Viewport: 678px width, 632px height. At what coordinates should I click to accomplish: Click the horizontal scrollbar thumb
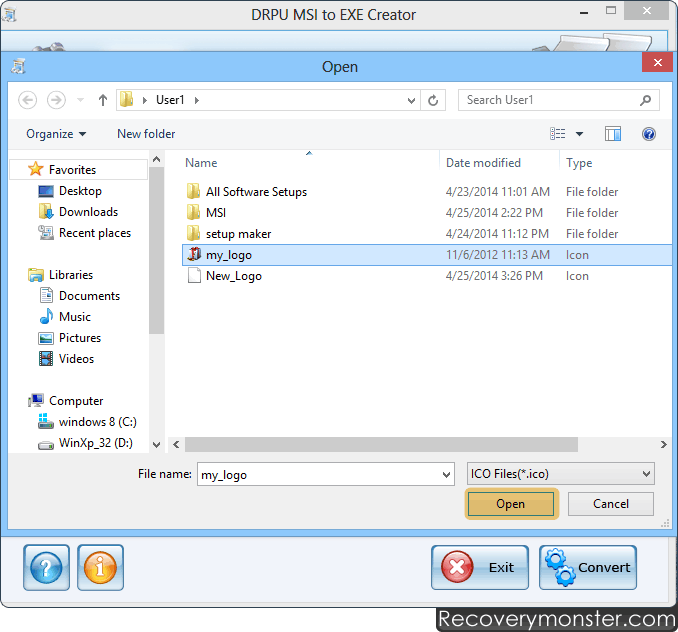coord(381,444)
